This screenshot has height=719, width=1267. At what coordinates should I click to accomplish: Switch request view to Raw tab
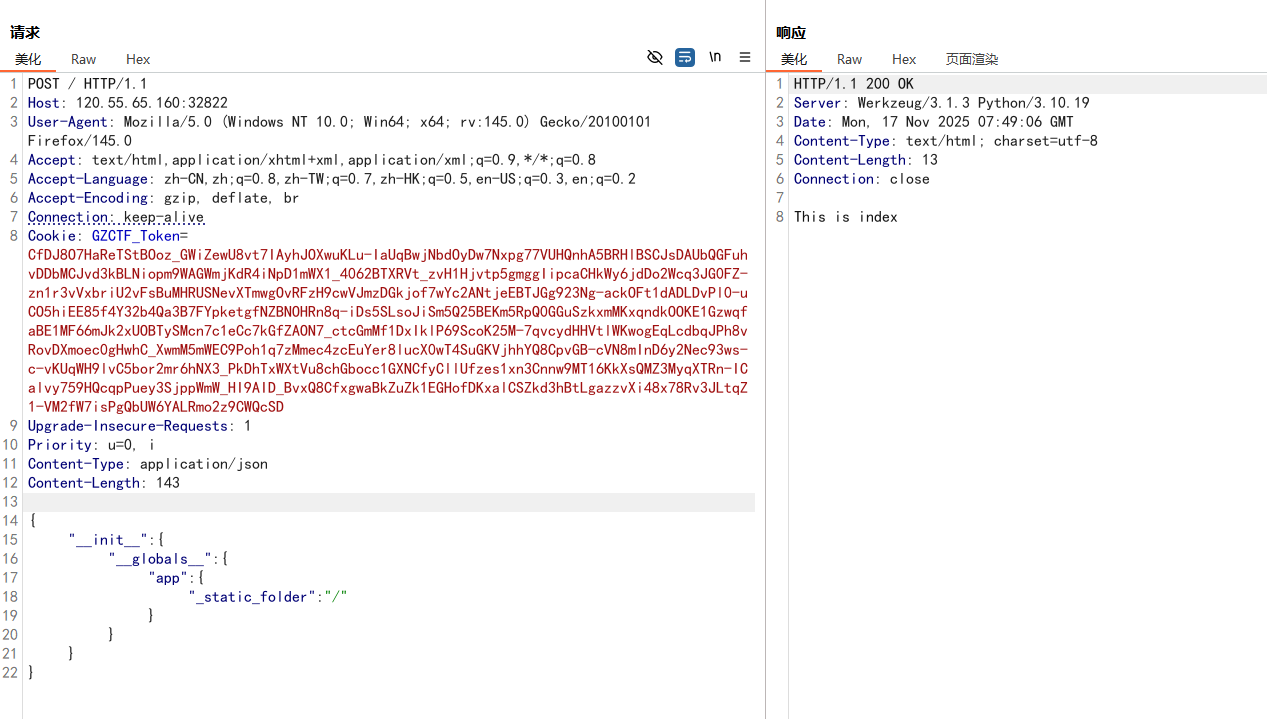tap(84, 59)
